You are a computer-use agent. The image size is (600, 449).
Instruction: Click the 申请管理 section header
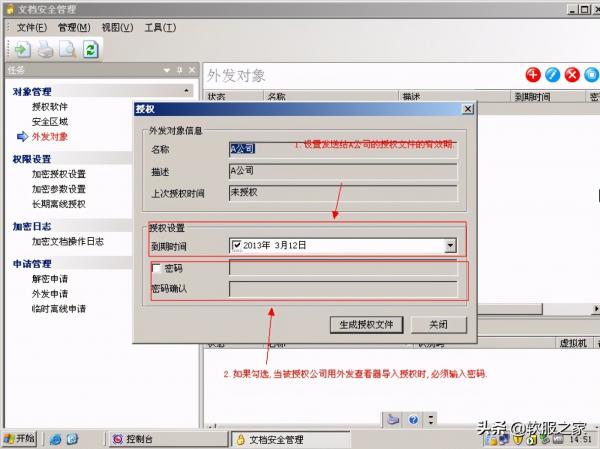[32, 264]
